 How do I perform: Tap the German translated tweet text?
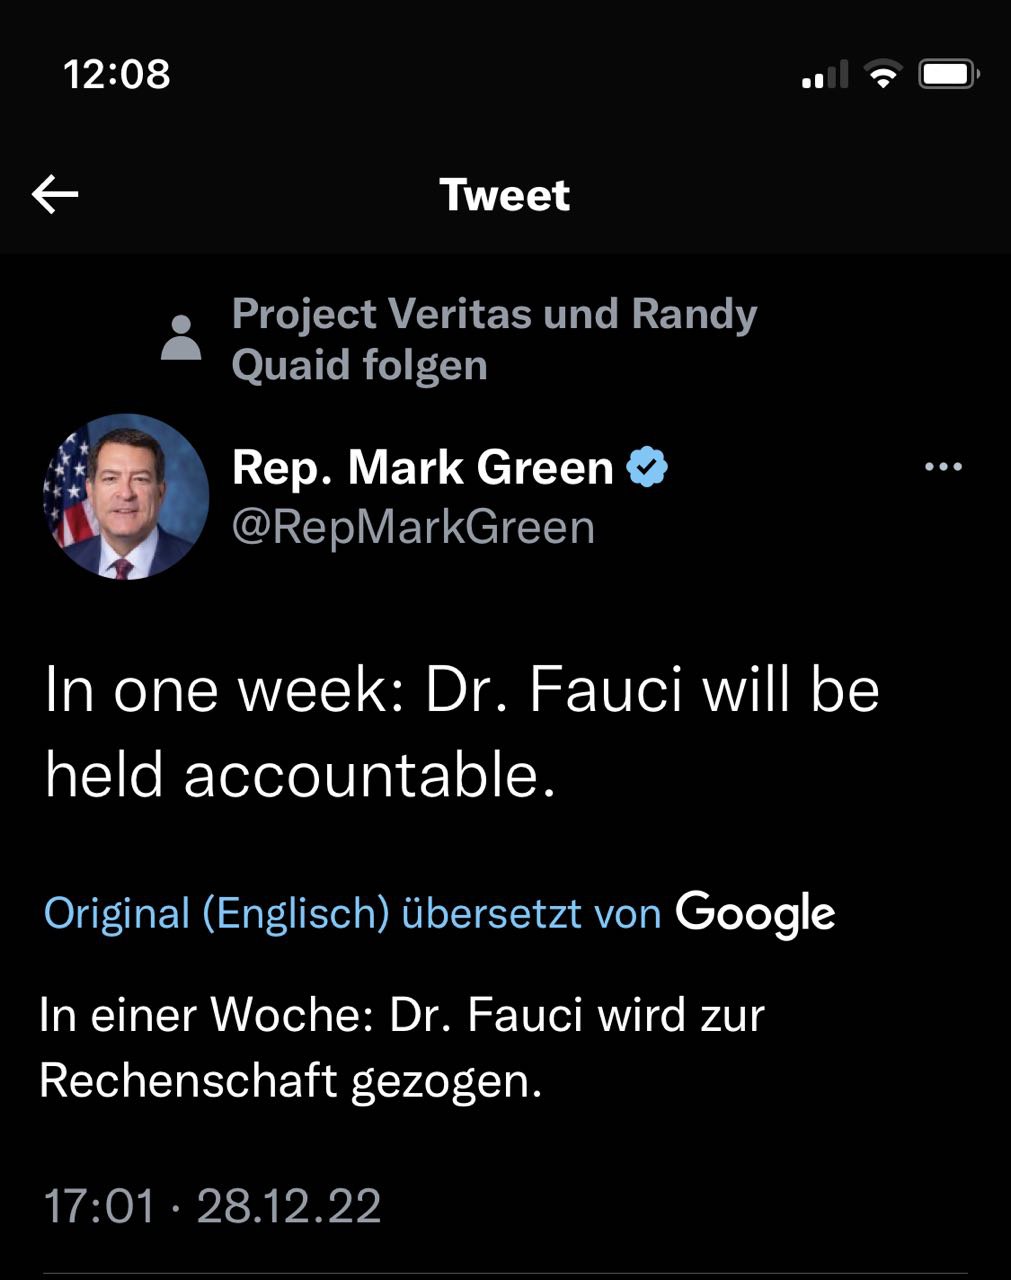tap(400, 1046)
